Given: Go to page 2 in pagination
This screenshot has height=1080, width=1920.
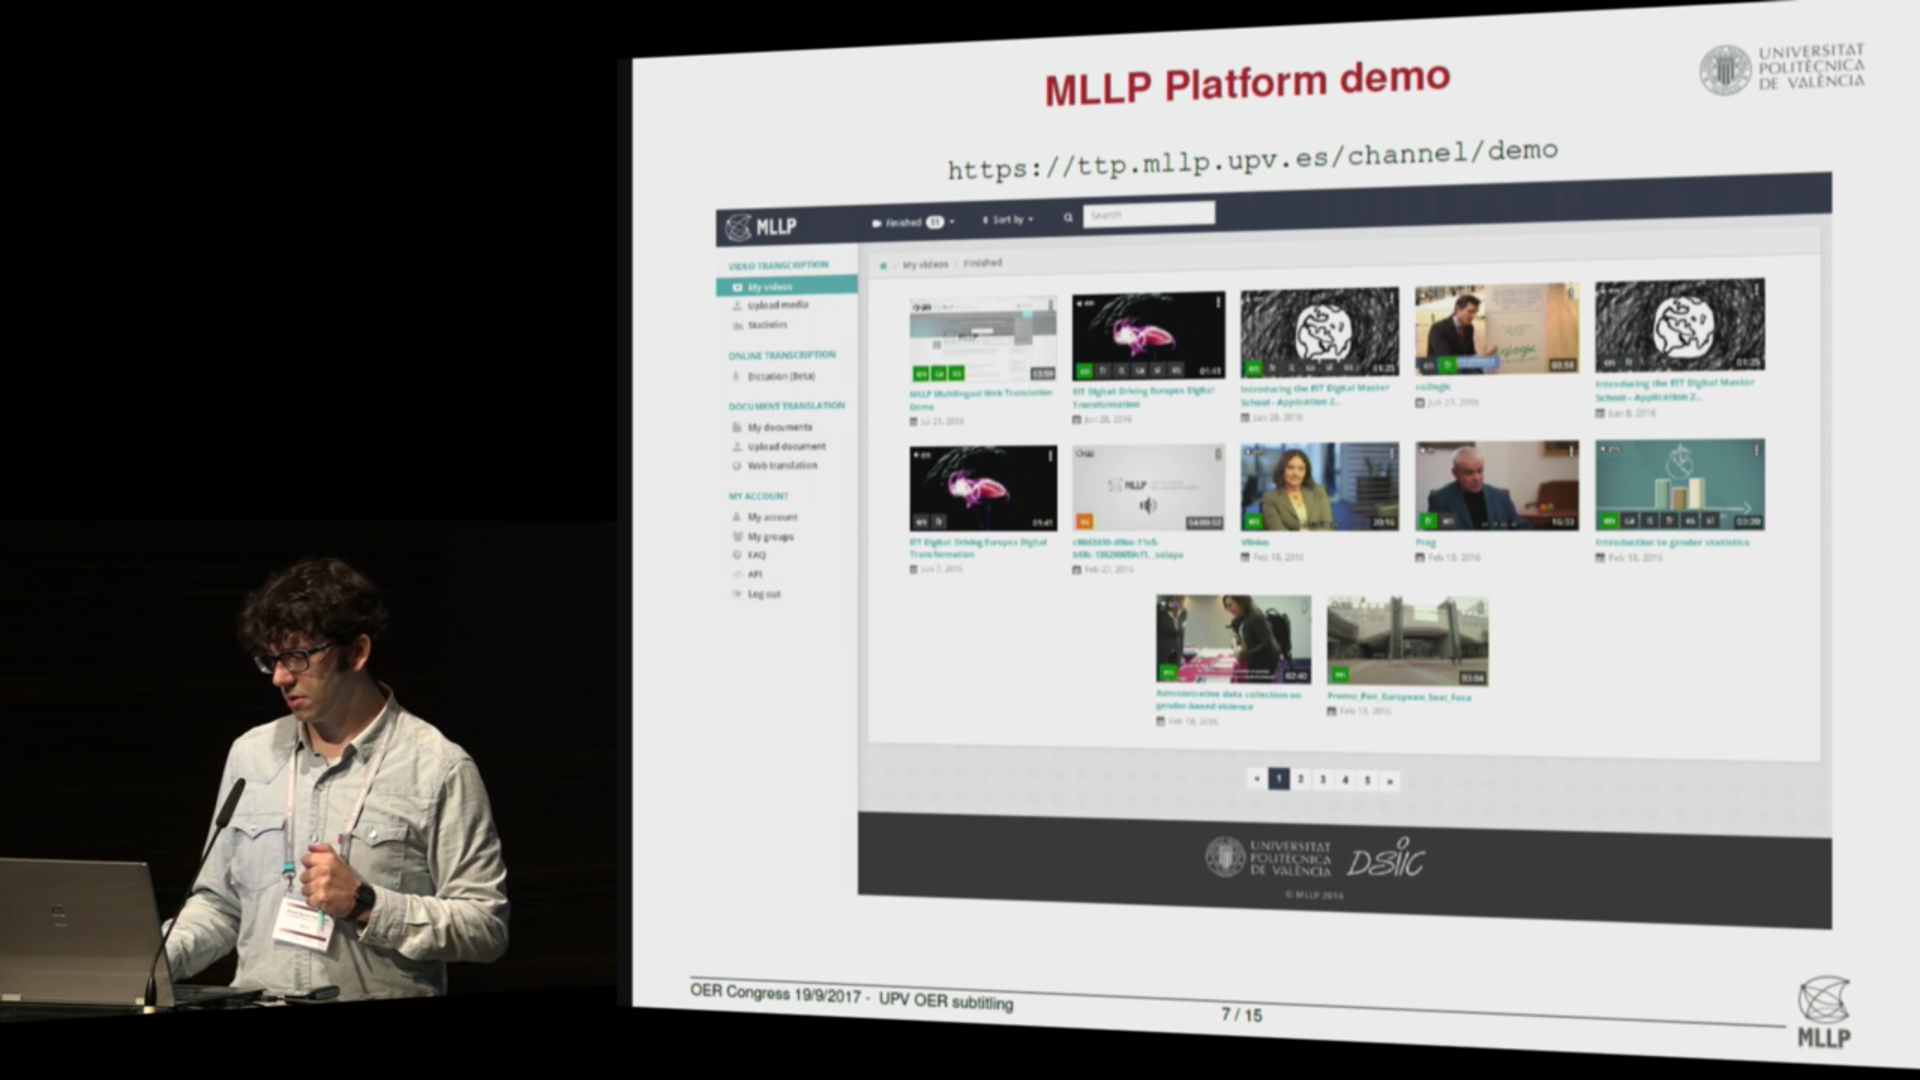Looking at the screenshot, I should coord(1301,779).
